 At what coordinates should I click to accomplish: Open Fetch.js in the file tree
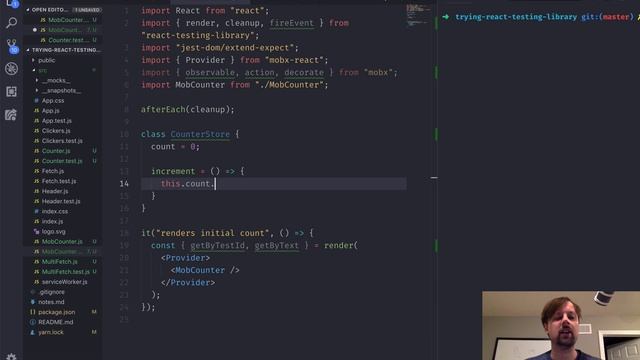point(53,171)
